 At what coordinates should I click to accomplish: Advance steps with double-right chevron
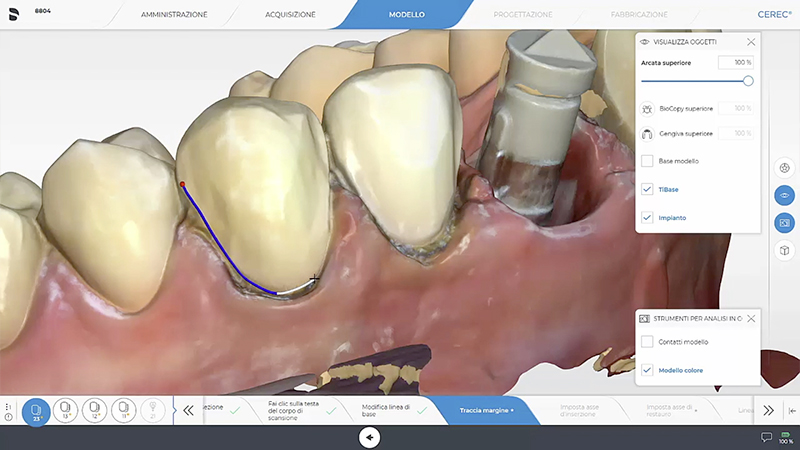click(768, 410)
